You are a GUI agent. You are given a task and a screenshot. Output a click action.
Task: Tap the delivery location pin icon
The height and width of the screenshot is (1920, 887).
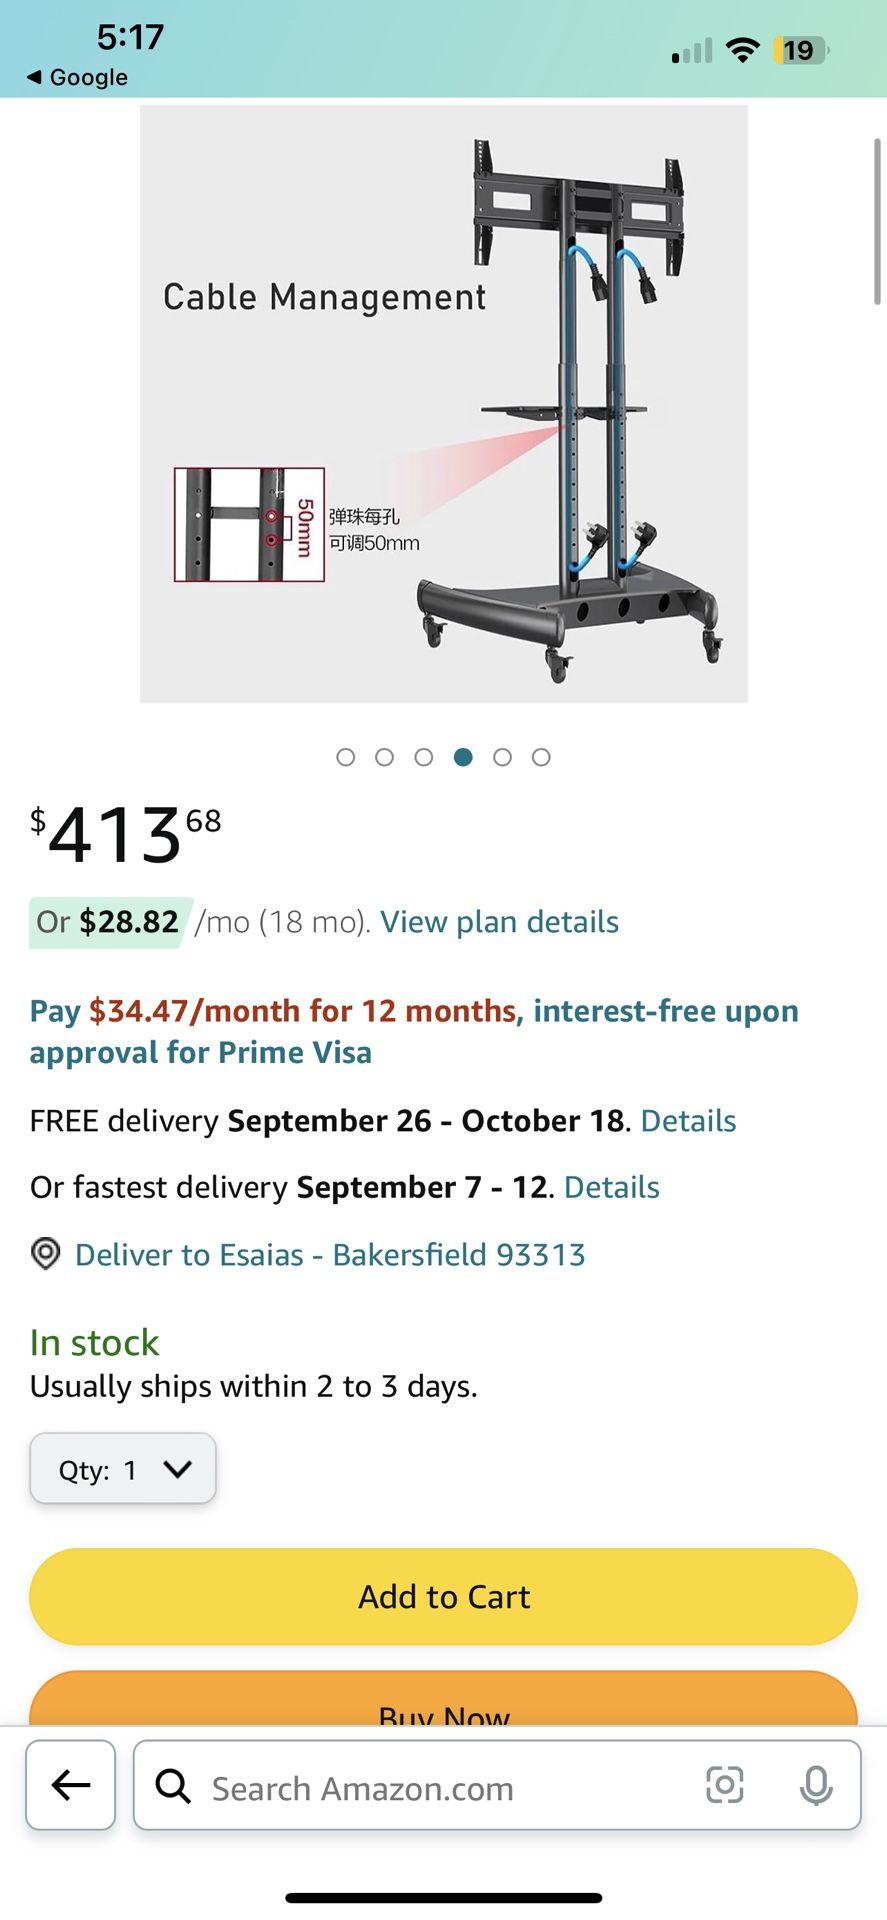[45, 1254]
